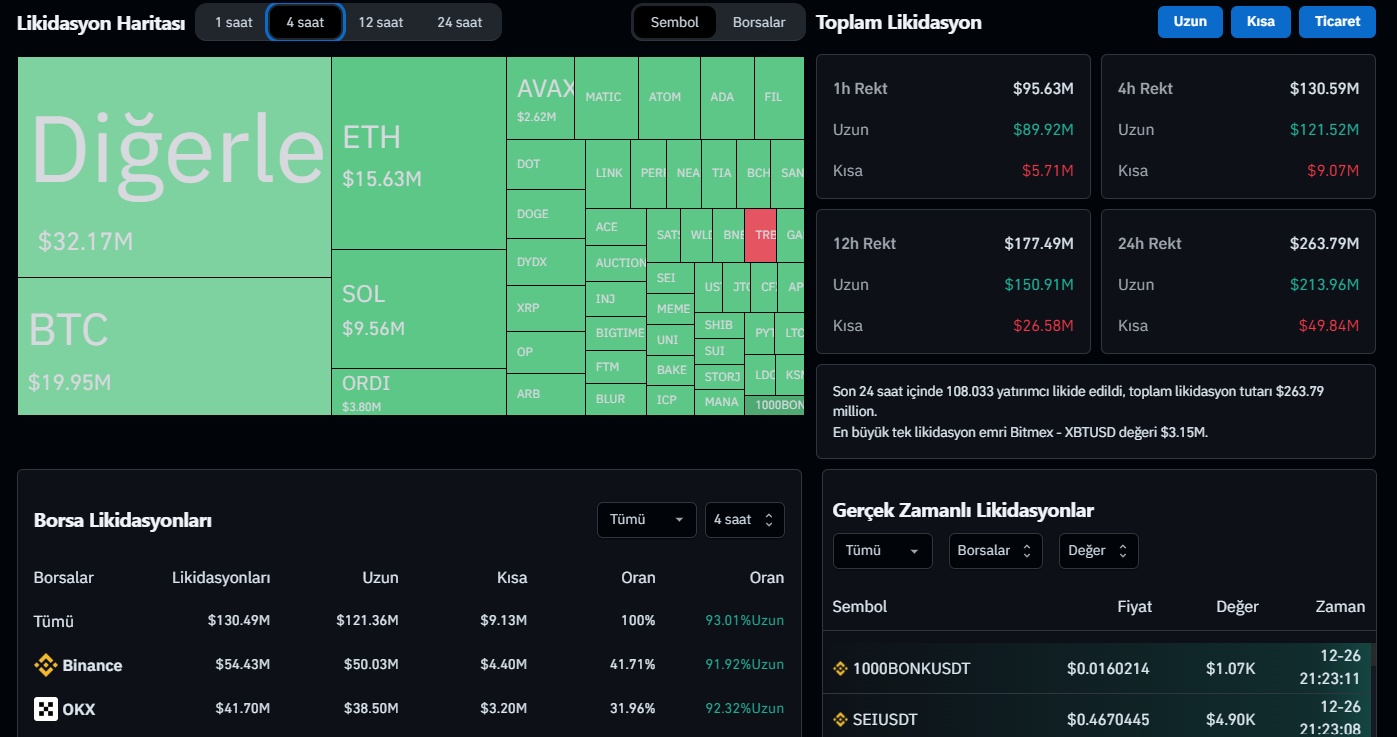Open the 4 saat selector in Borsa Likidasyonları
The image size is (1397, 737).
tap(744, 520)
